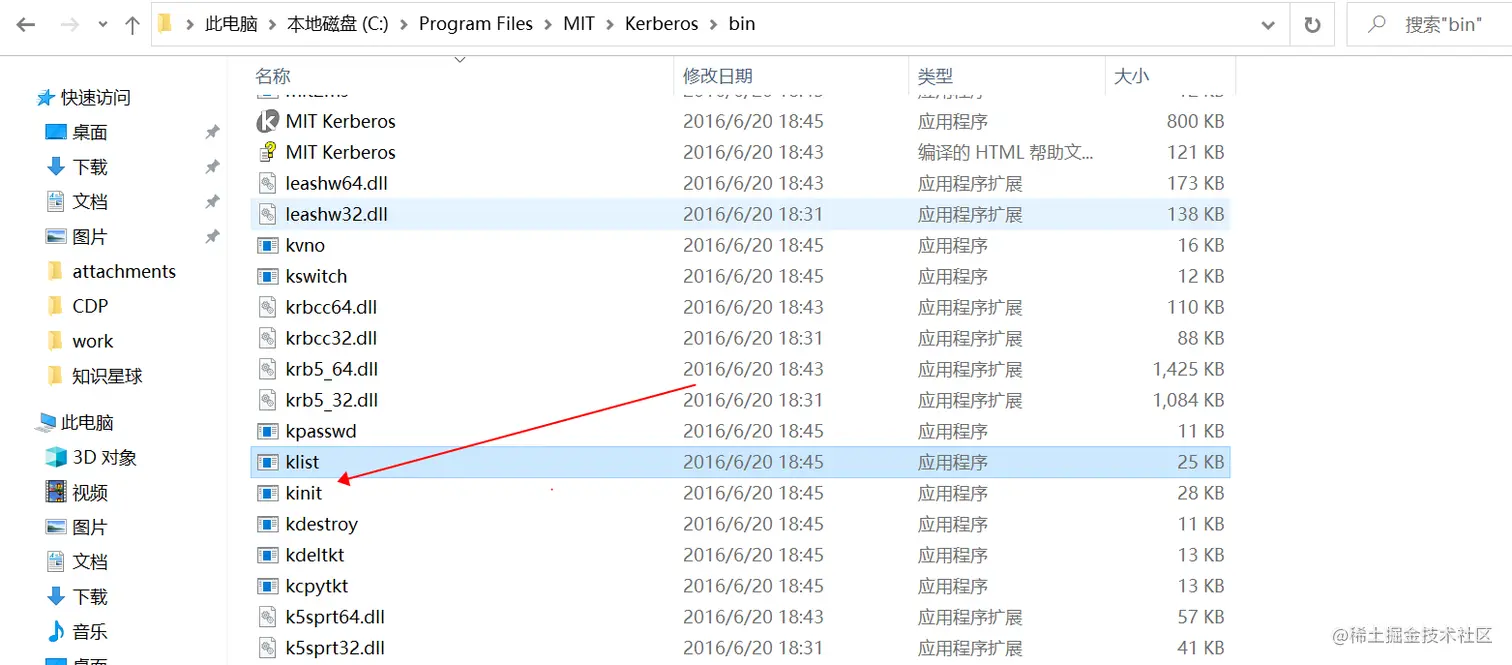Select Program Files in the breadcrumb path
This screenshot has height=665, width=1512.
point(476,24)
